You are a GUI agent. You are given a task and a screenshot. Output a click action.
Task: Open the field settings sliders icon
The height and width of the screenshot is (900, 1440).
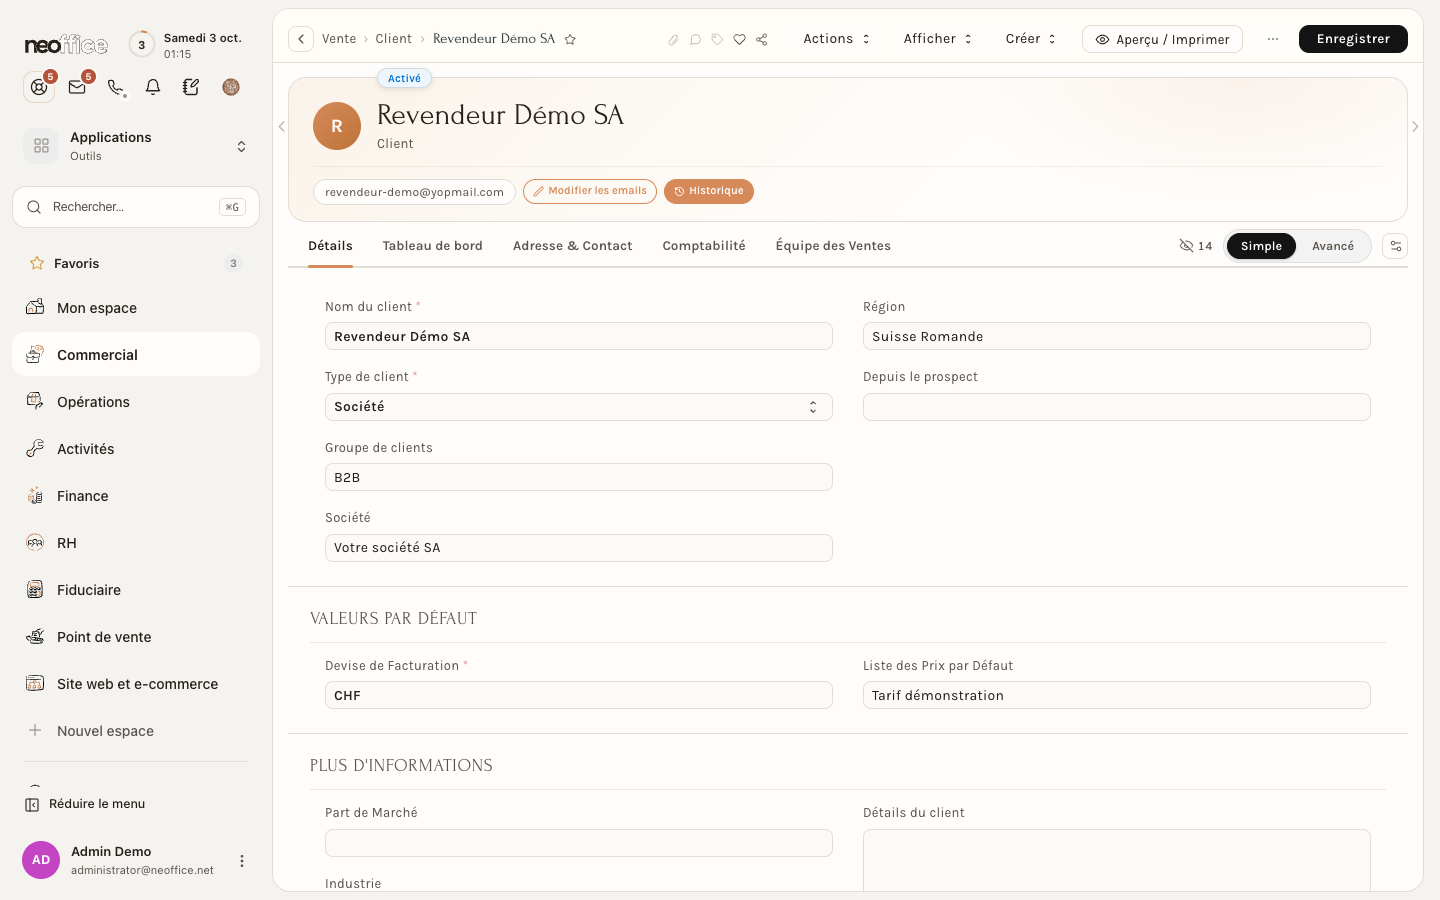[1395, 246]
